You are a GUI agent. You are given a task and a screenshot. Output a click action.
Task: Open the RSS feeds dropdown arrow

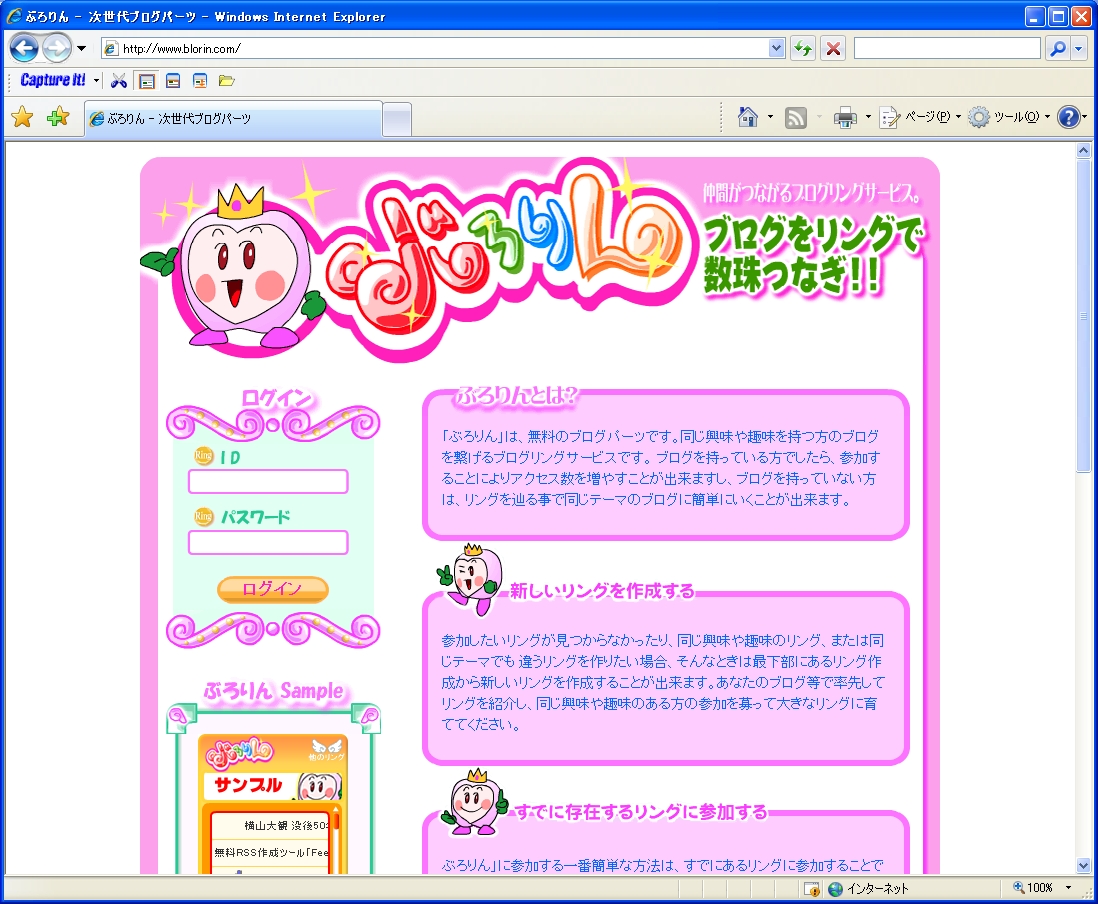(x=819, y=117)
